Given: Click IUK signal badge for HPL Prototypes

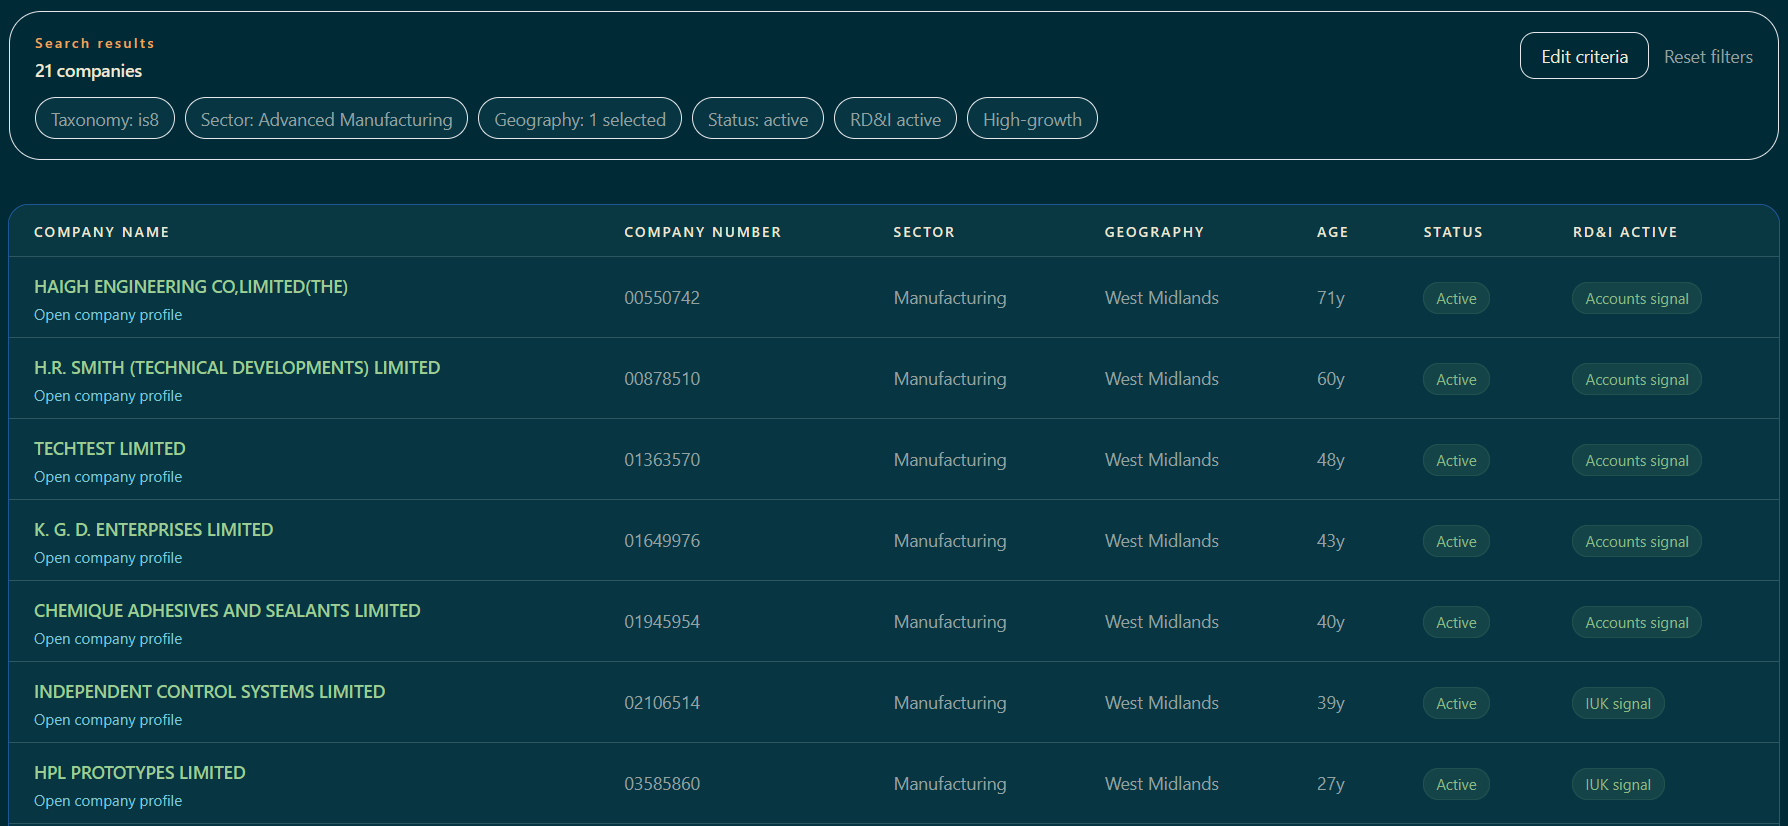Looking at the screenshot, I should click(x=1618, y=784).
